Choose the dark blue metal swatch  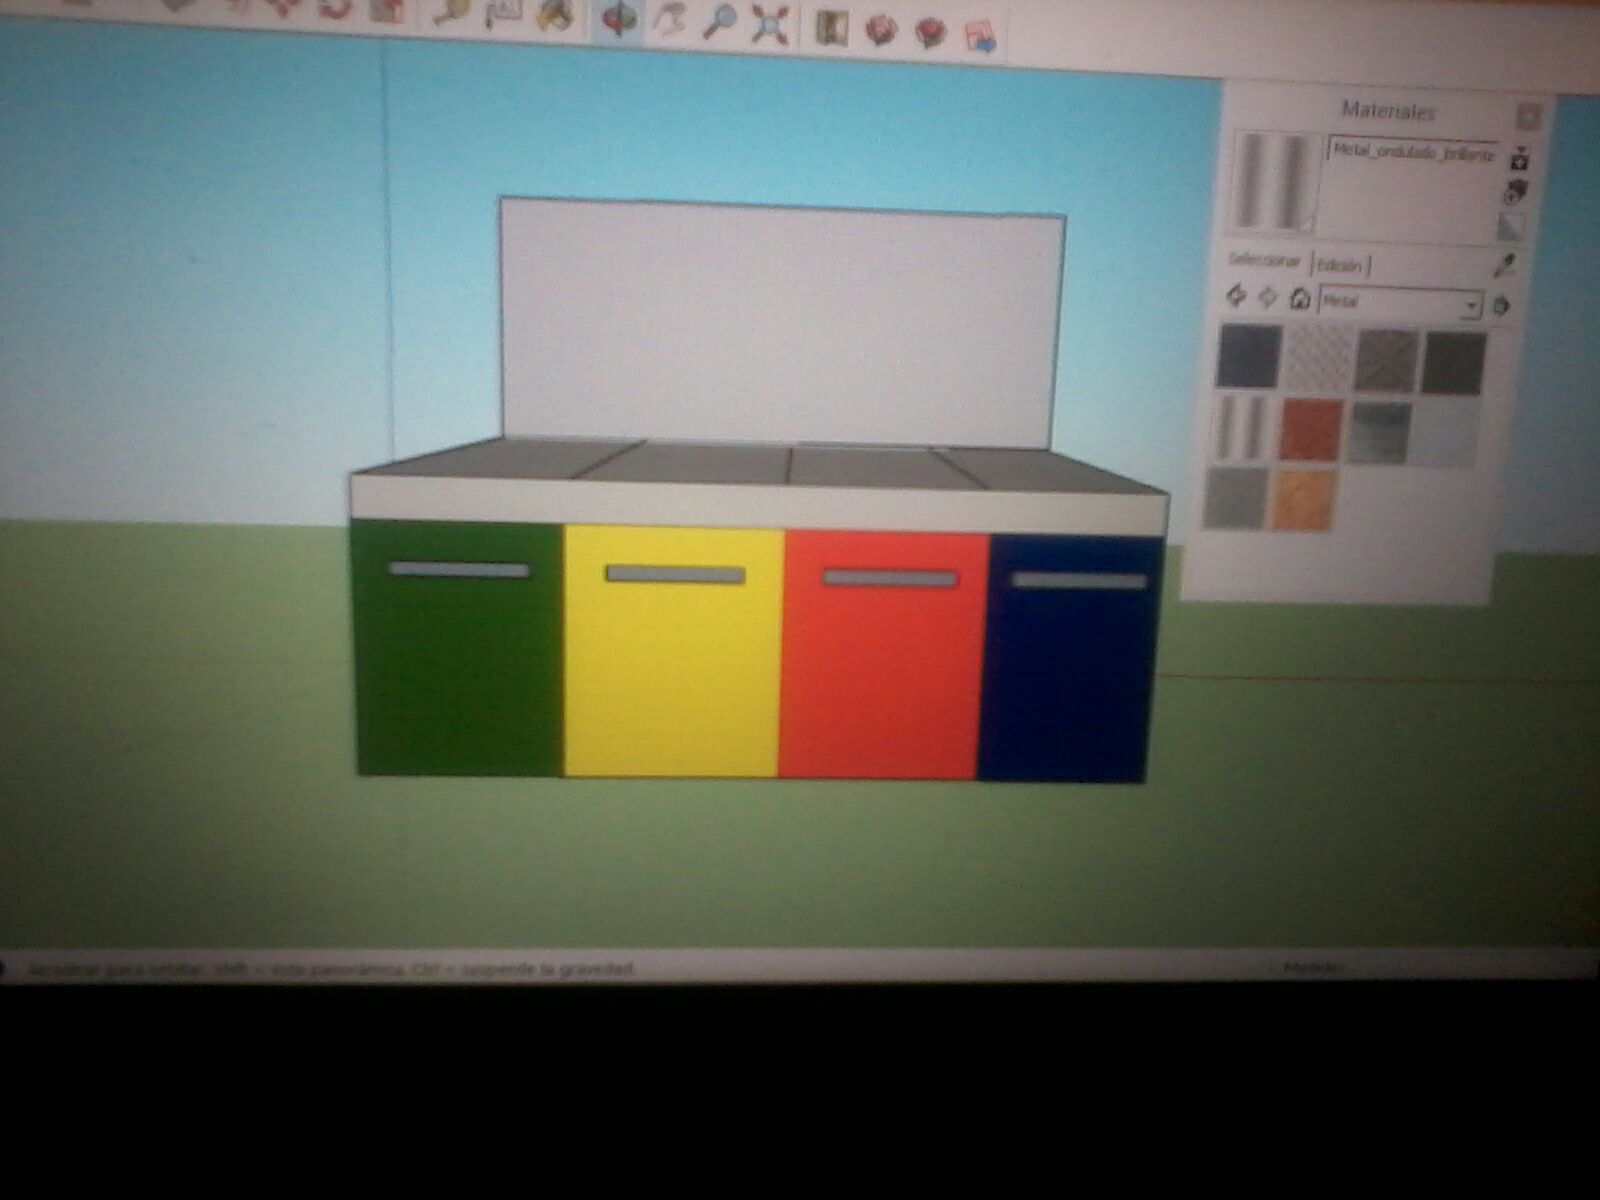1250,355
